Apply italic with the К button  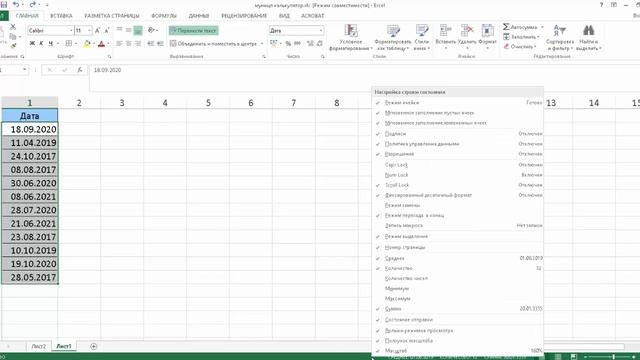tap(41, 43)
